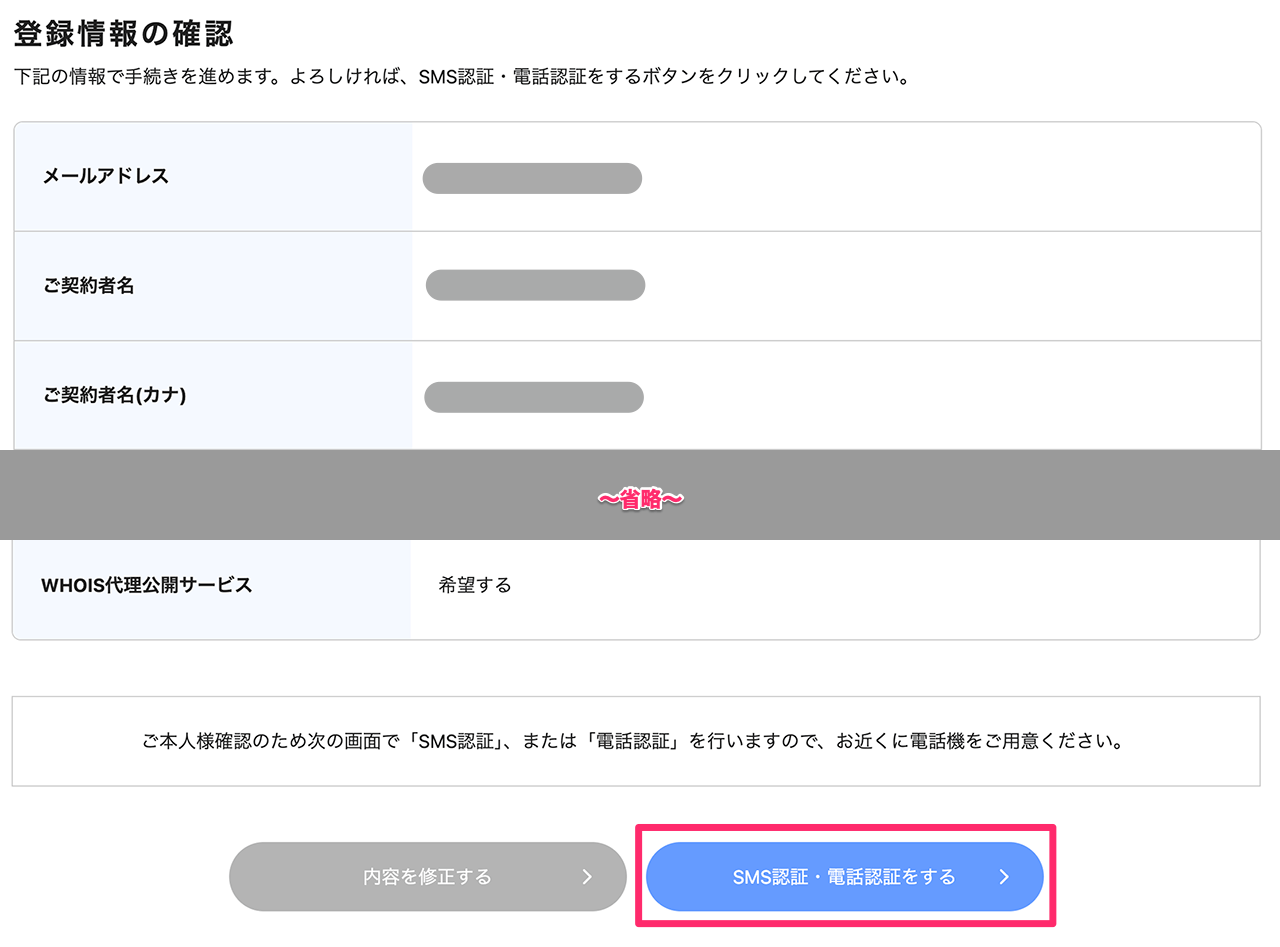Viewport: 1280px width, 947px height.
Task: Select the masked ご契約者名(カナ) value
Action: [x=534, y=397]
